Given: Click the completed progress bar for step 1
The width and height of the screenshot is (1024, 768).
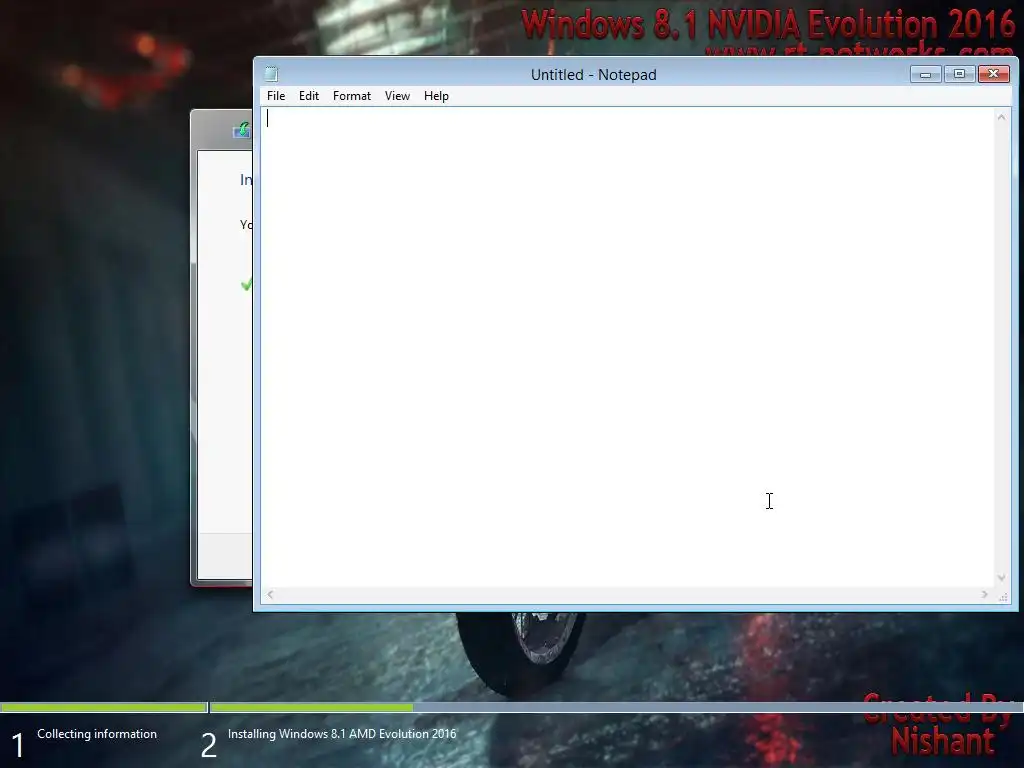Looking at the screenshot, I should (x=103, y=707).
